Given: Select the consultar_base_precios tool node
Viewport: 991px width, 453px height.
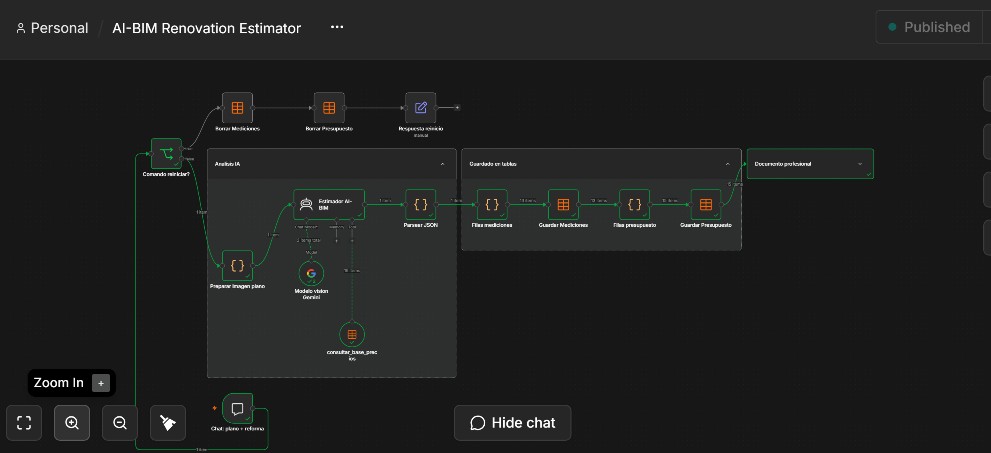Looking at the screenshot, I should pyautogui.click(x=352, y=334).
